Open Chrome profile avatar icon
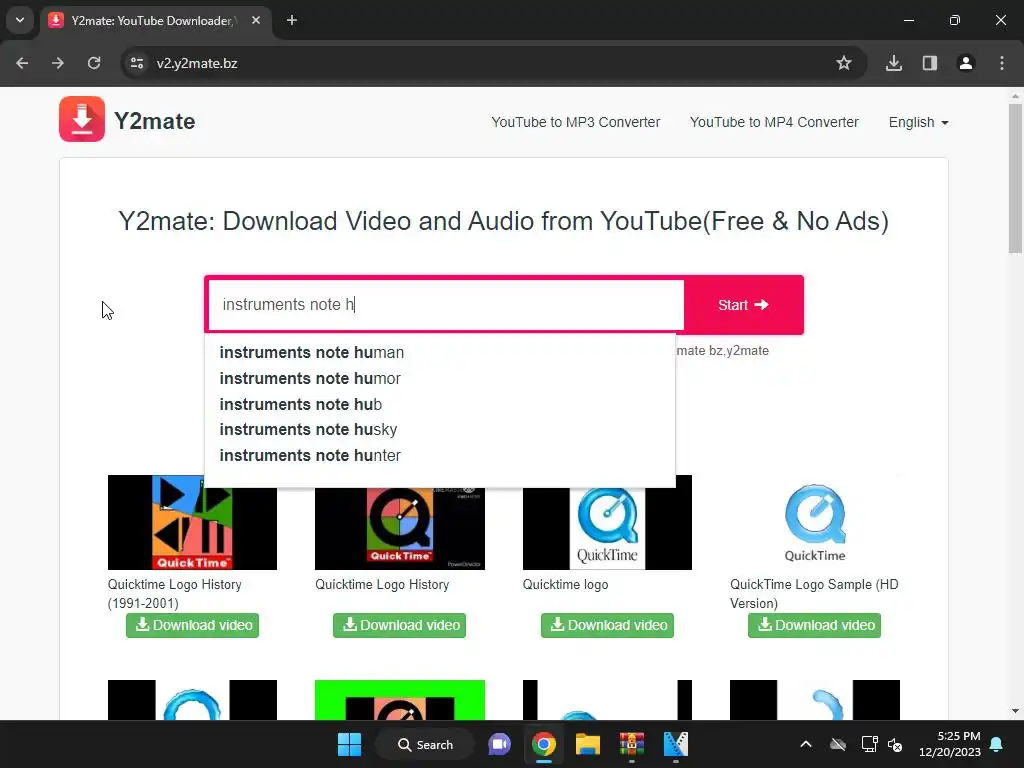1024x768 pixels. pyautogui.click(x=966, y=63)
